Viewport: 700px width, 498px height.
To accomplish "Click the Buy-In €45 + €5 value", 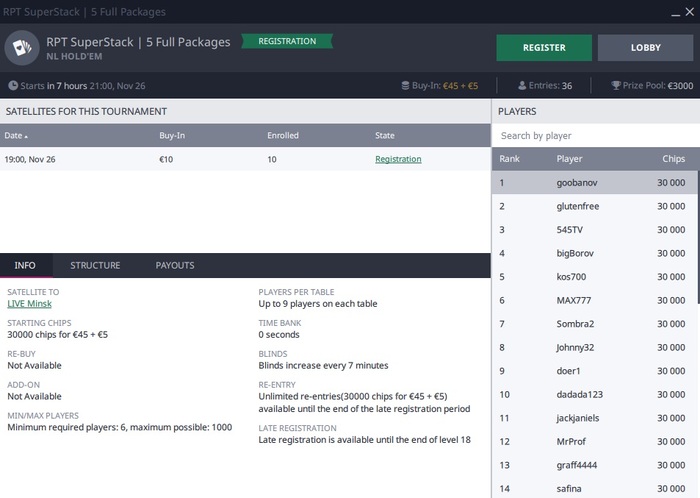I will pos(460,86).
